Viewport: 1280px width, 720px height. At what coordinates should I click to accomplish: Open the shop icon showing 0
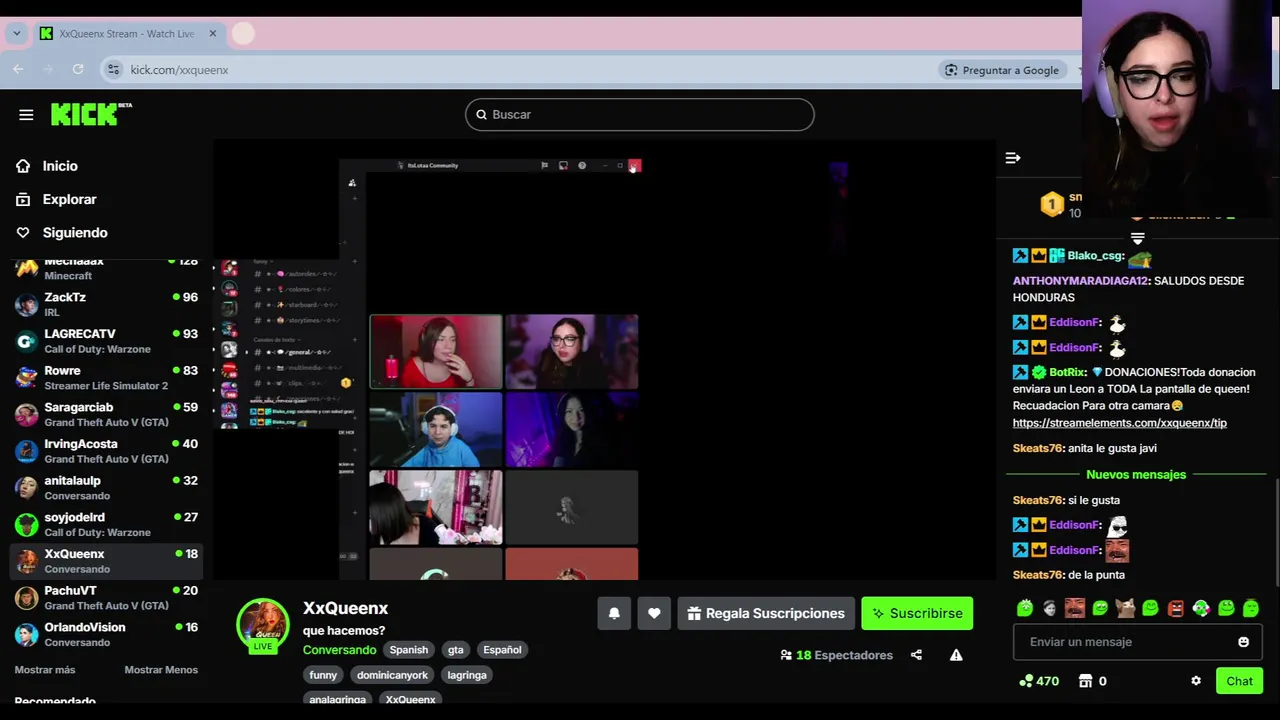pyautogui.click(x=1092, y=681)
